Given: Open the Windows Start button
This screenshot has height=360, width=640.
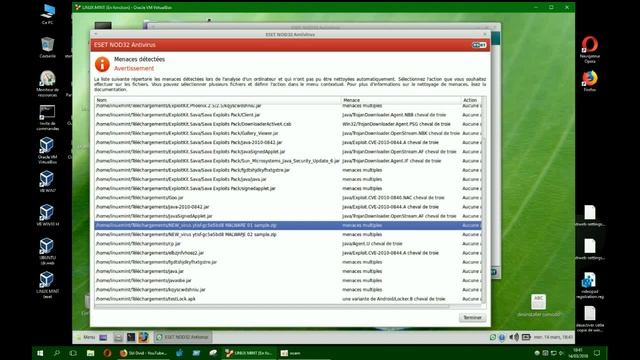Looking at the screenshot, I should 40,353.
